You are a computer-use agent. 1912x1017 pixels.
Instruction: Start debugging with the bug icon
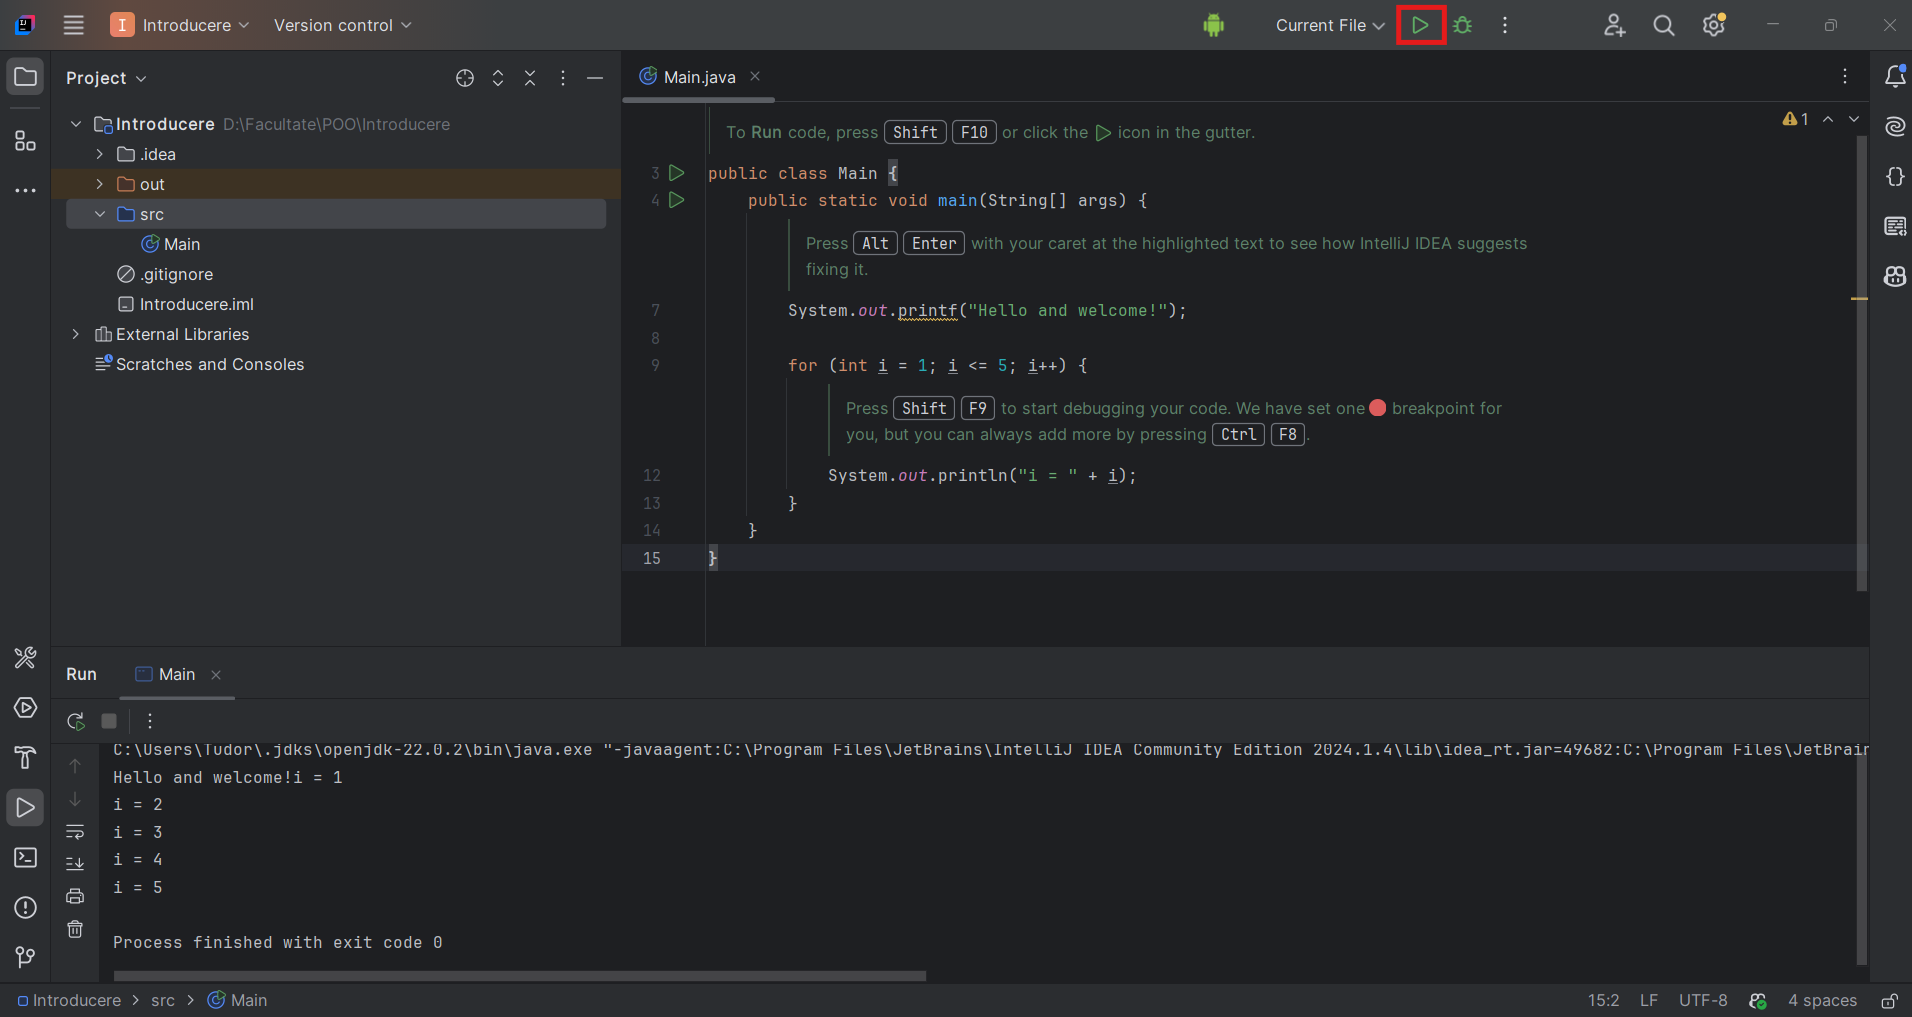1463,25
